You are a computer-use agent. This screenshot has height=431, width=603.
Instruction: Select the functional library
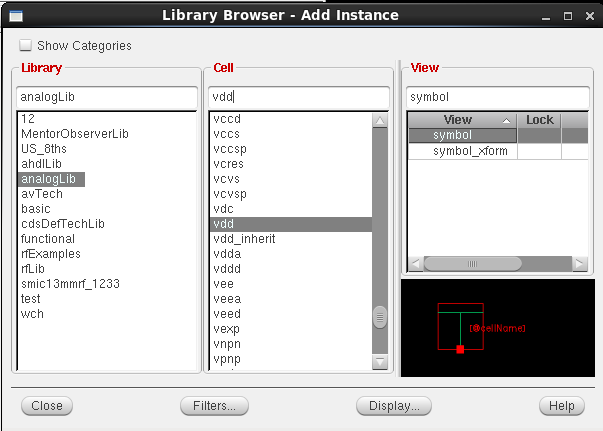(48, 239)
